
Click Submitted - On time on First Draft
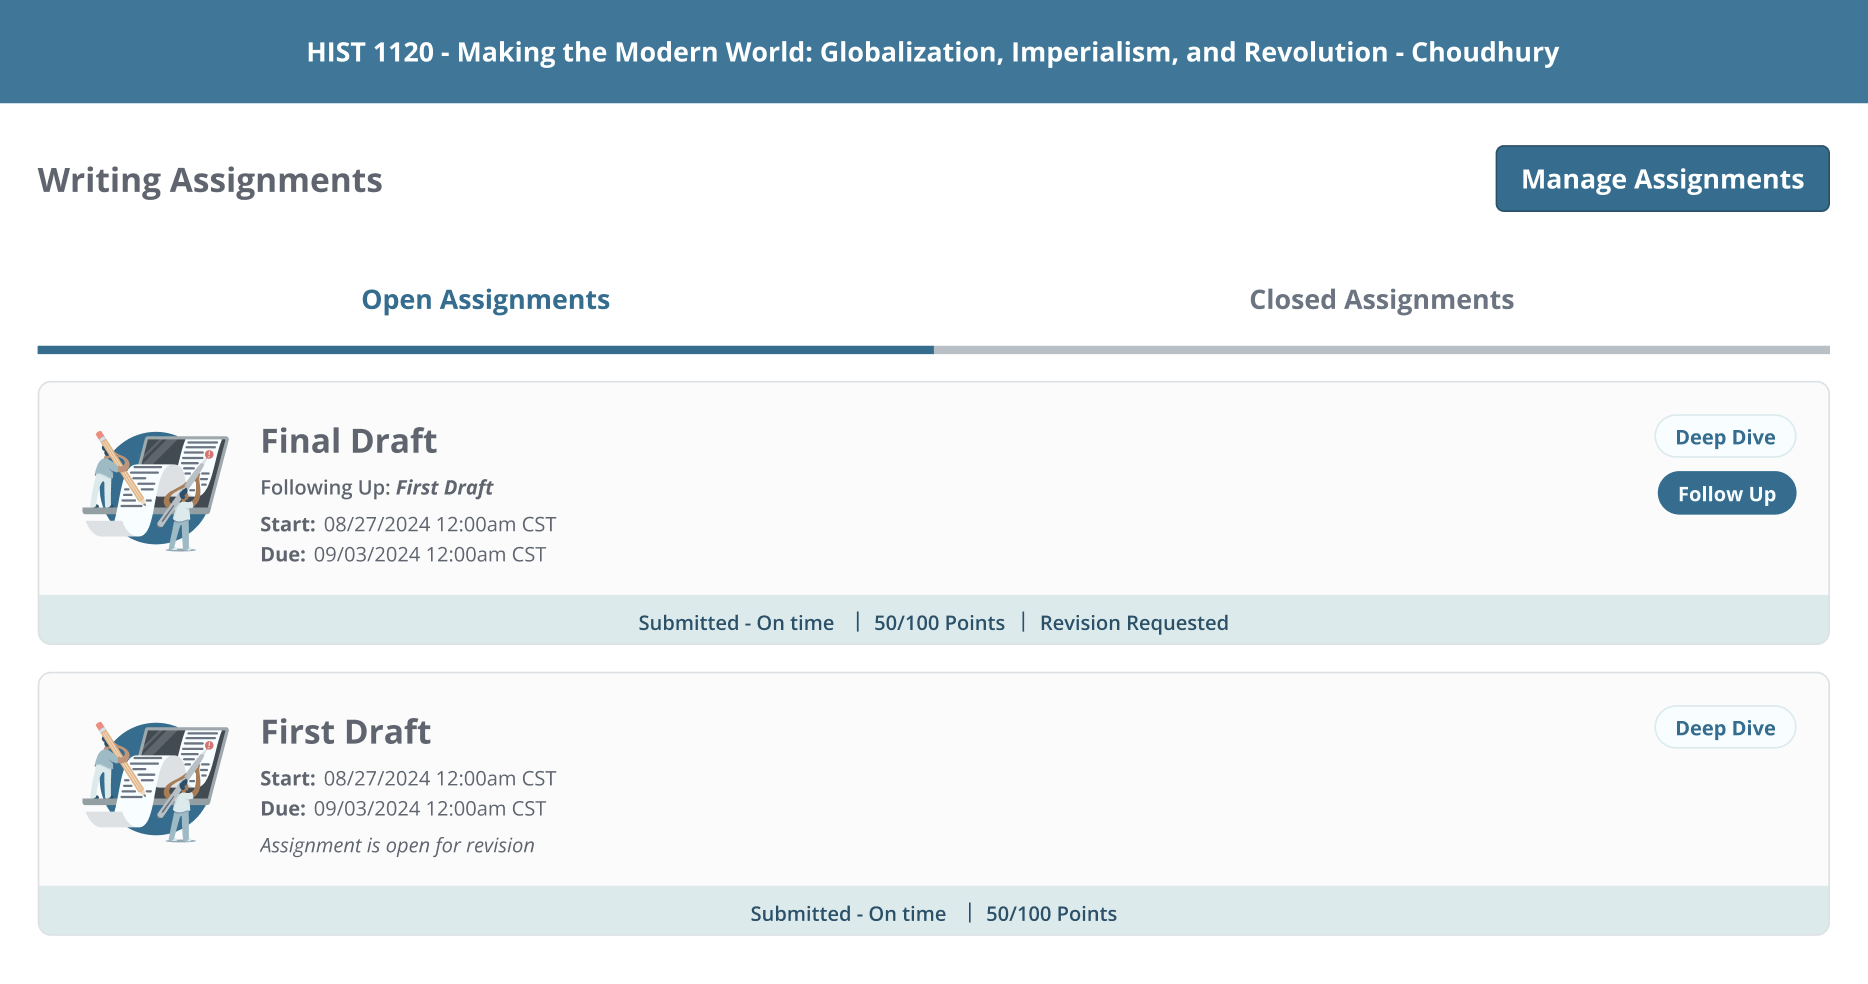tap(849, 913)
